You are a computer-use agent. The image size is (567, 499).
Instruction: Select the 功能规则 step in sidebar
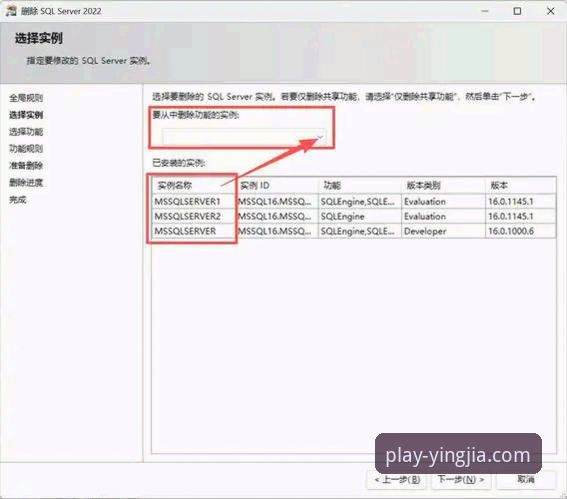point(26,149)
